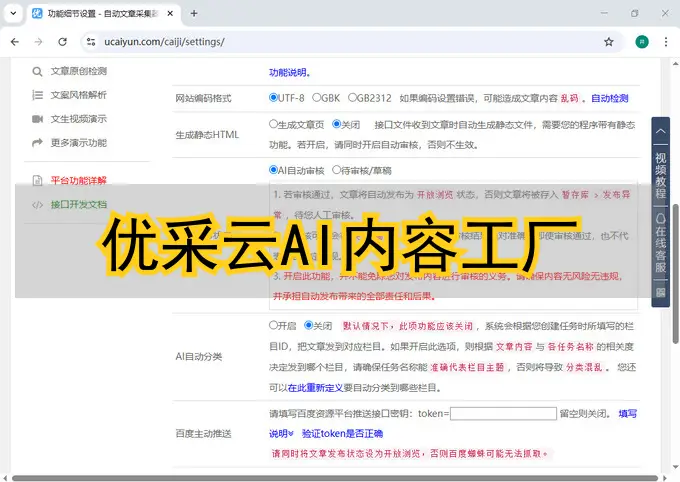680x482 pixels.
Task: Turn on AI自动分类 with 开启 radio
Action: [x=274, y=325]
